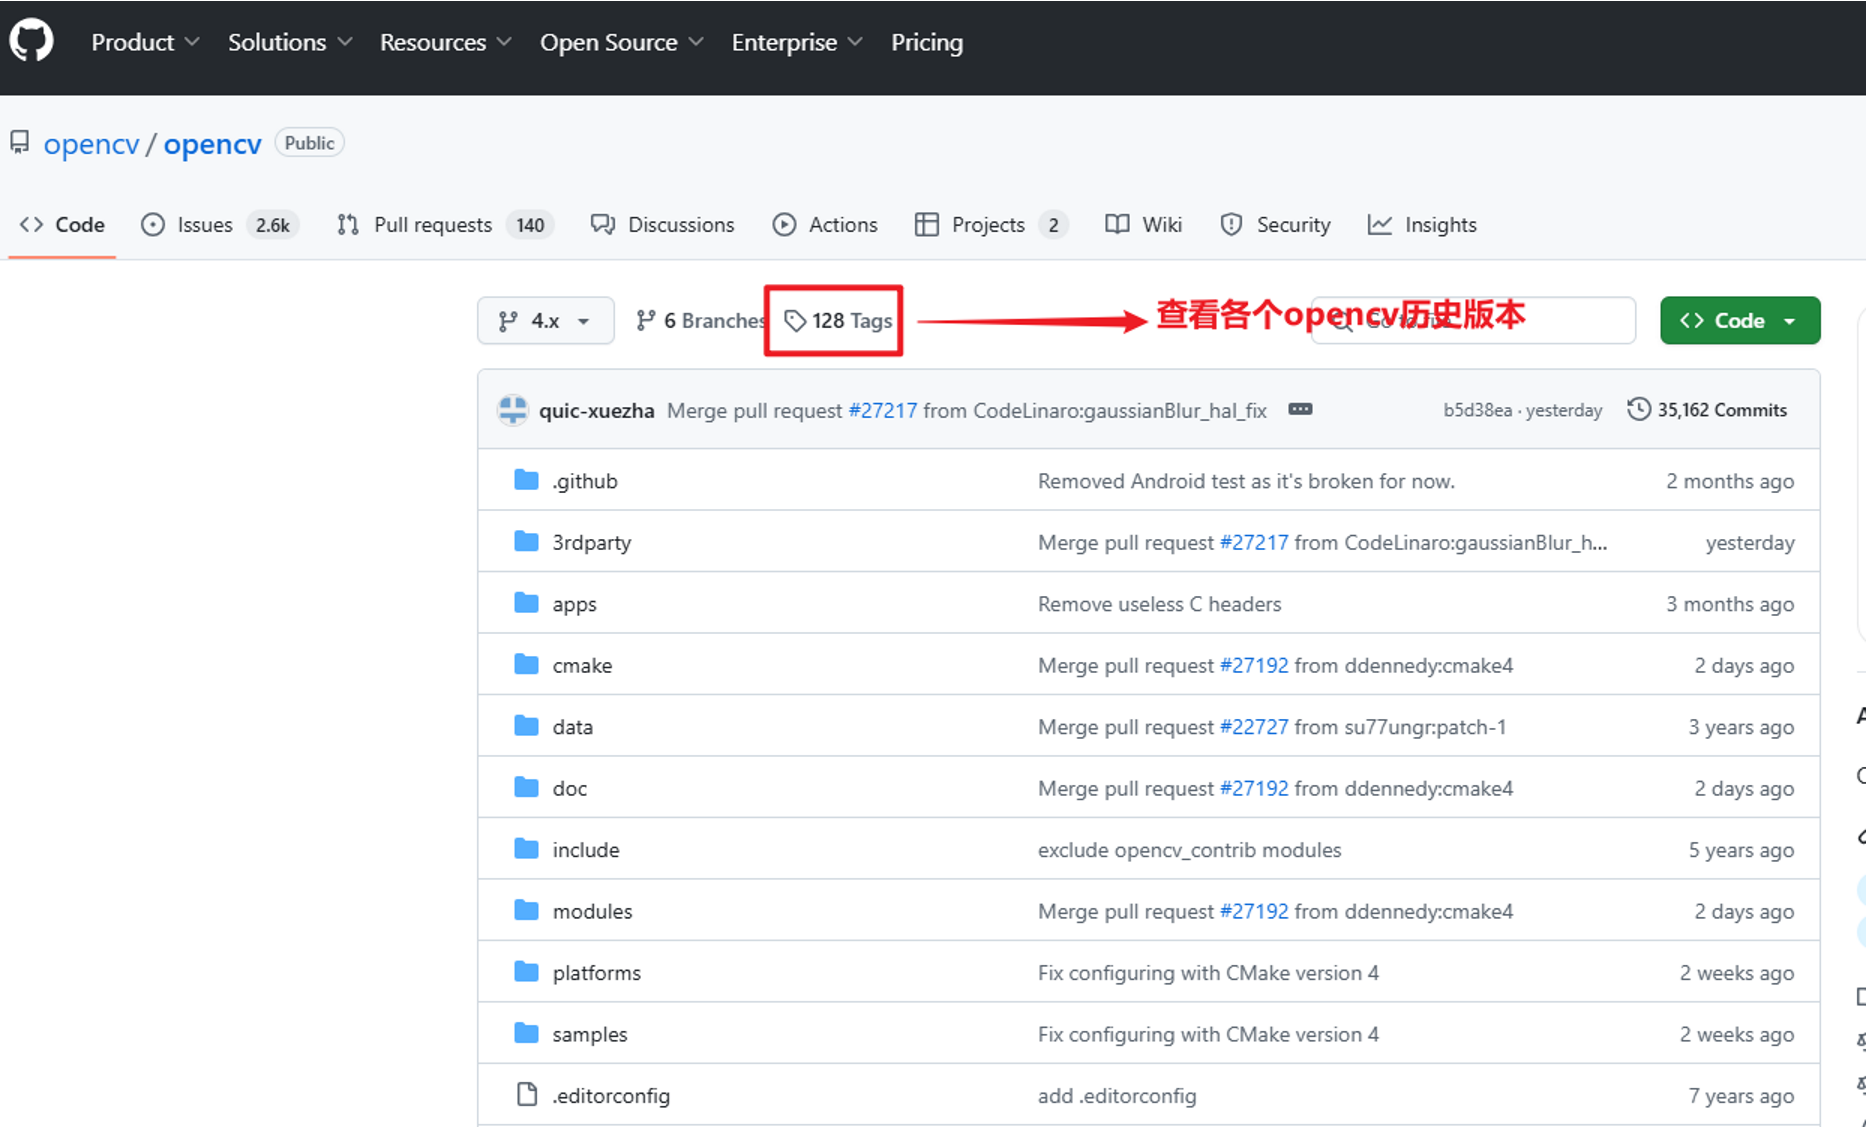Screen dimensions: 1866x1128
Task: Open the Resources navigation dropdown
Action: [445, 42]
